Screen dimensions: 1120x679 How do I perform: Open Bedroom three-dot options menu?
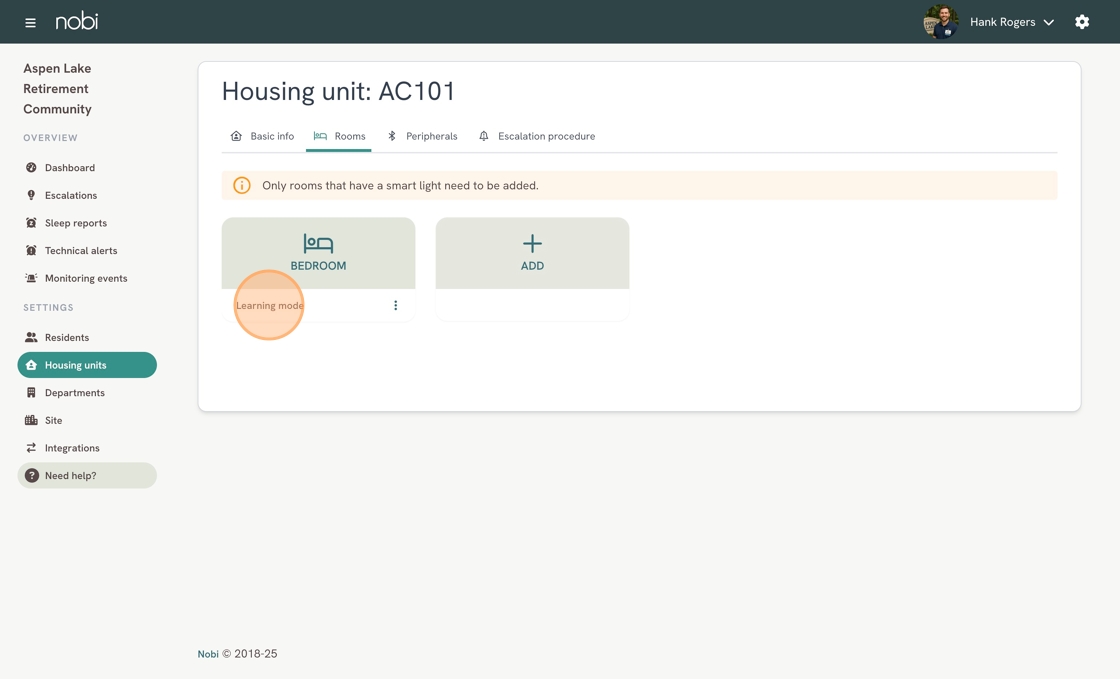[395, 306]
